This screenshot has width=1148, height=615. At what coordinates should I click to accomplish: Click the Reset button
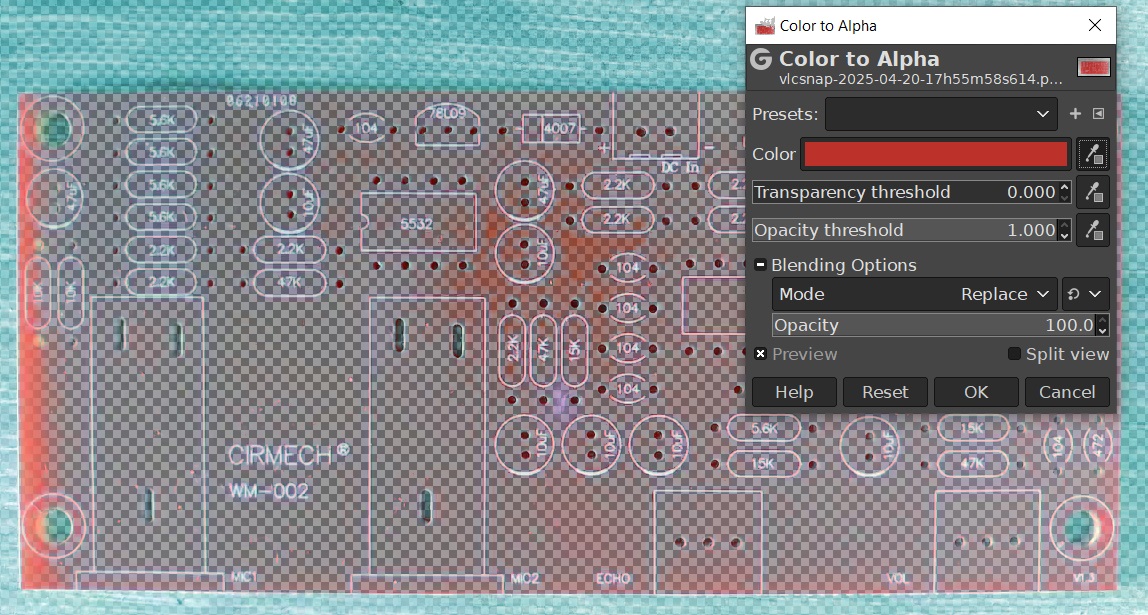[885, 392]
